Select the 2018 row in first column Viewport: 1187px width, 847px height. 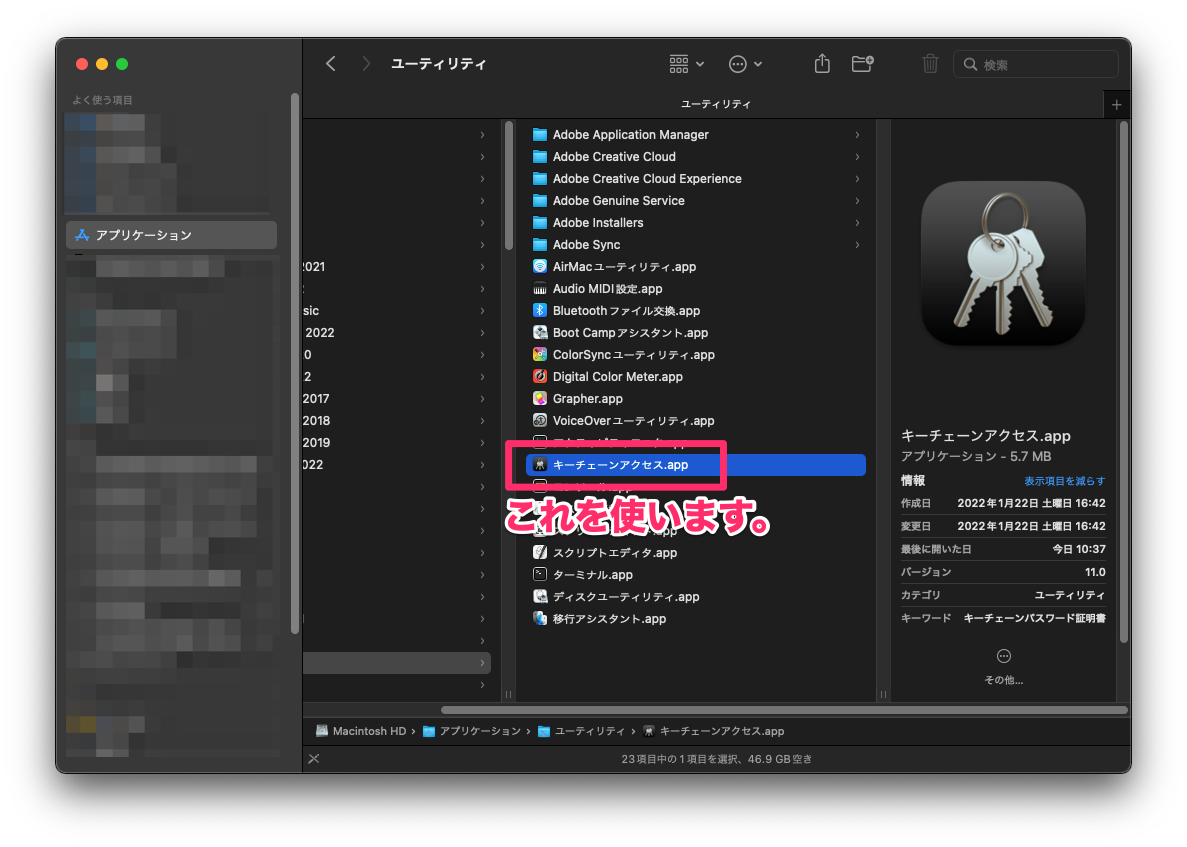click(397, 420)
